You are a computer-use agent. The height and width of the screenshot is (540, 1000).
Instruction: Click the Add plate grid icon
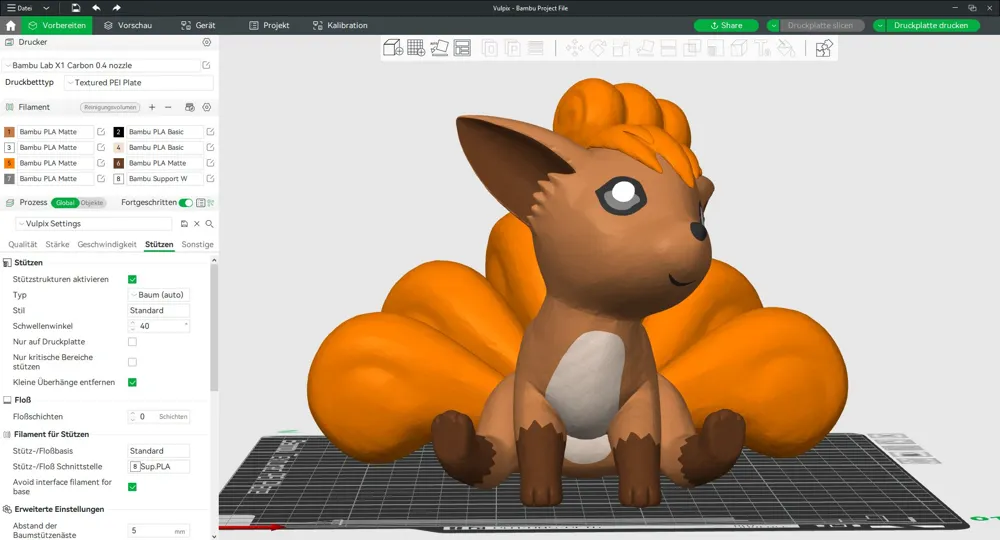click(x=416, y=48)
